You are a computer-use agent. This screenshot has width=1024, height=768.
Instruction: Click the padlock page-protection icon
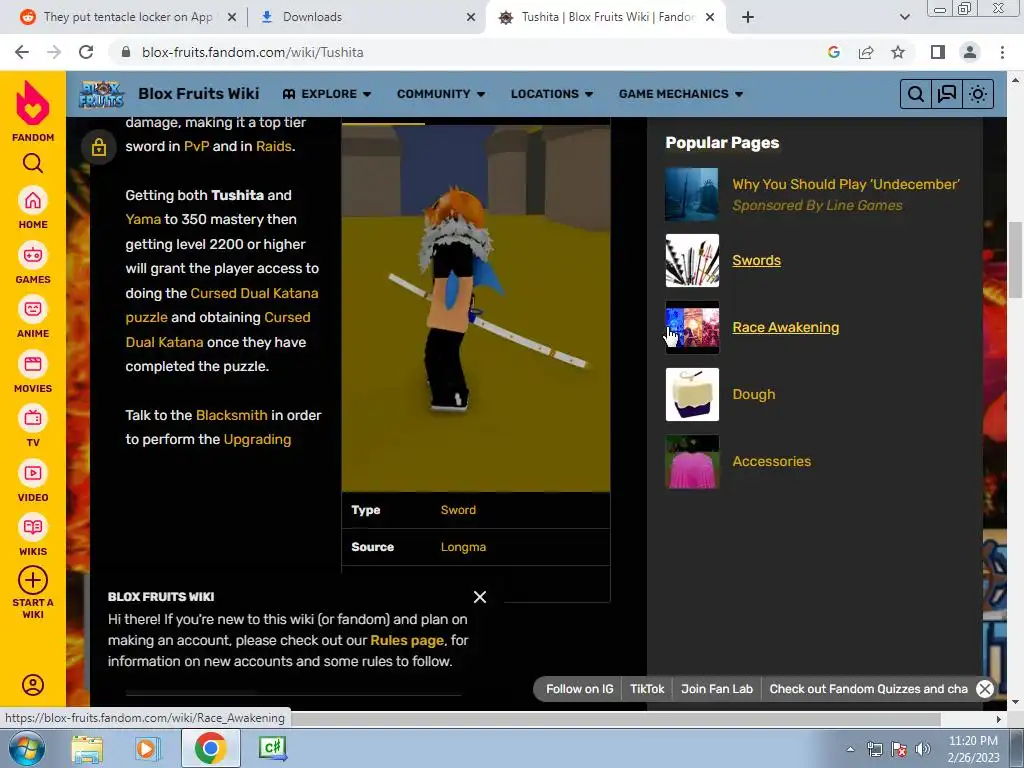pos(99,146)
